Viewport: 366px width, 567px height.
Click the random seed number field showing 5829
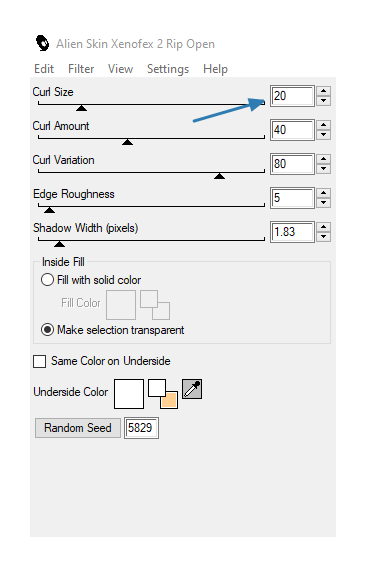pos(141,428)
